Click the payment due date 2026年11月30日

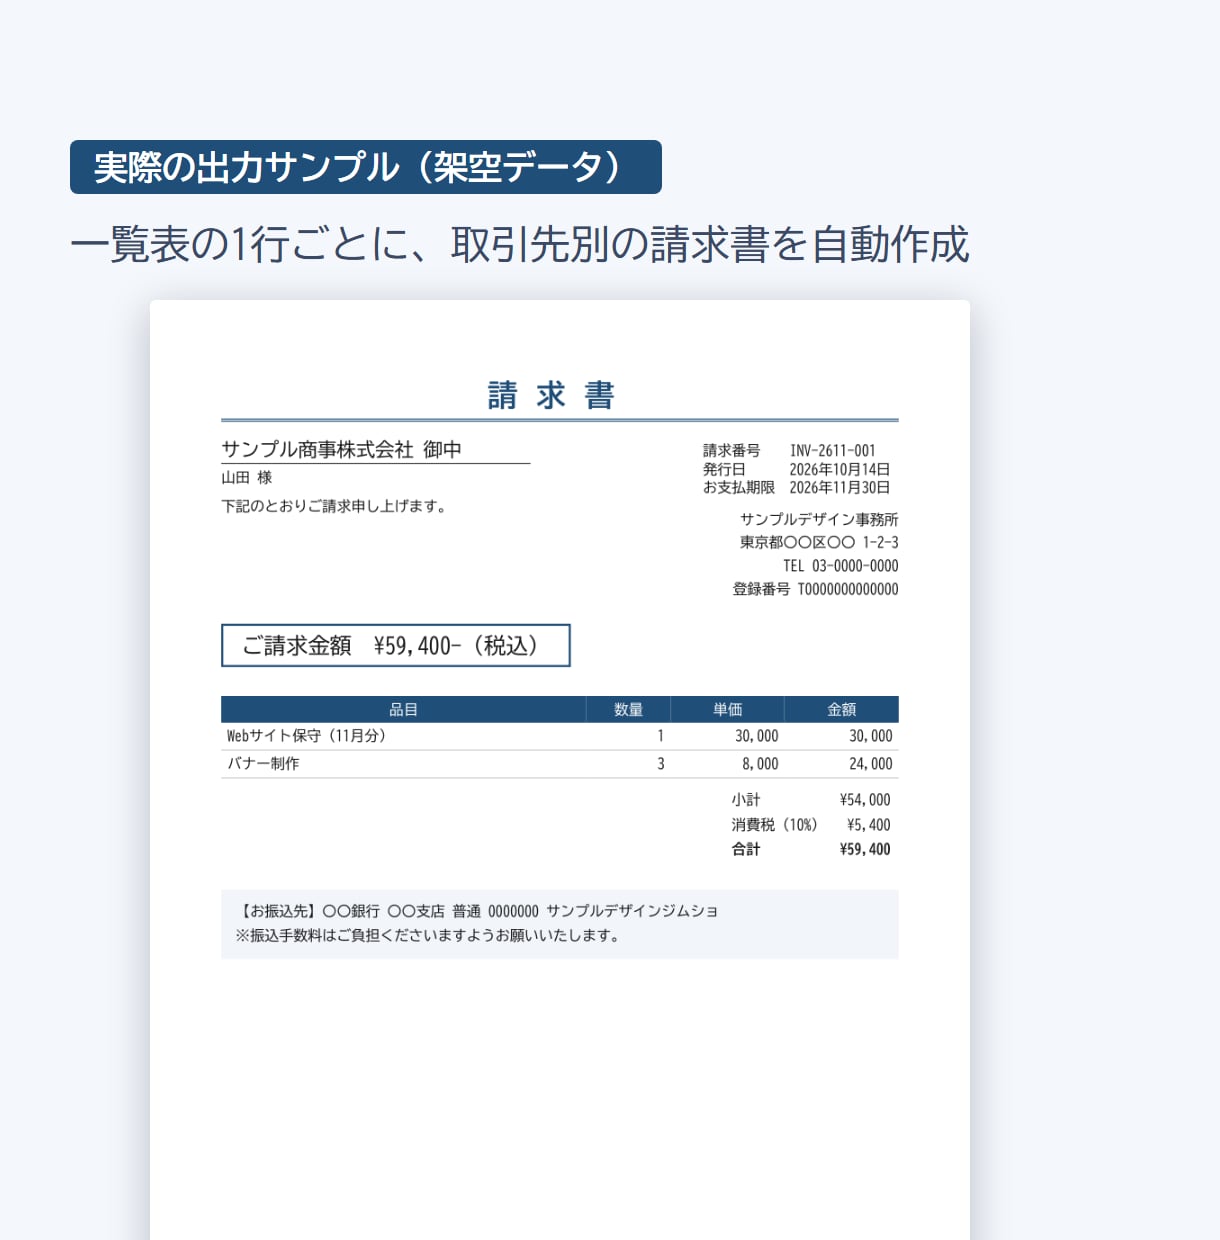[x=839, y=488]
